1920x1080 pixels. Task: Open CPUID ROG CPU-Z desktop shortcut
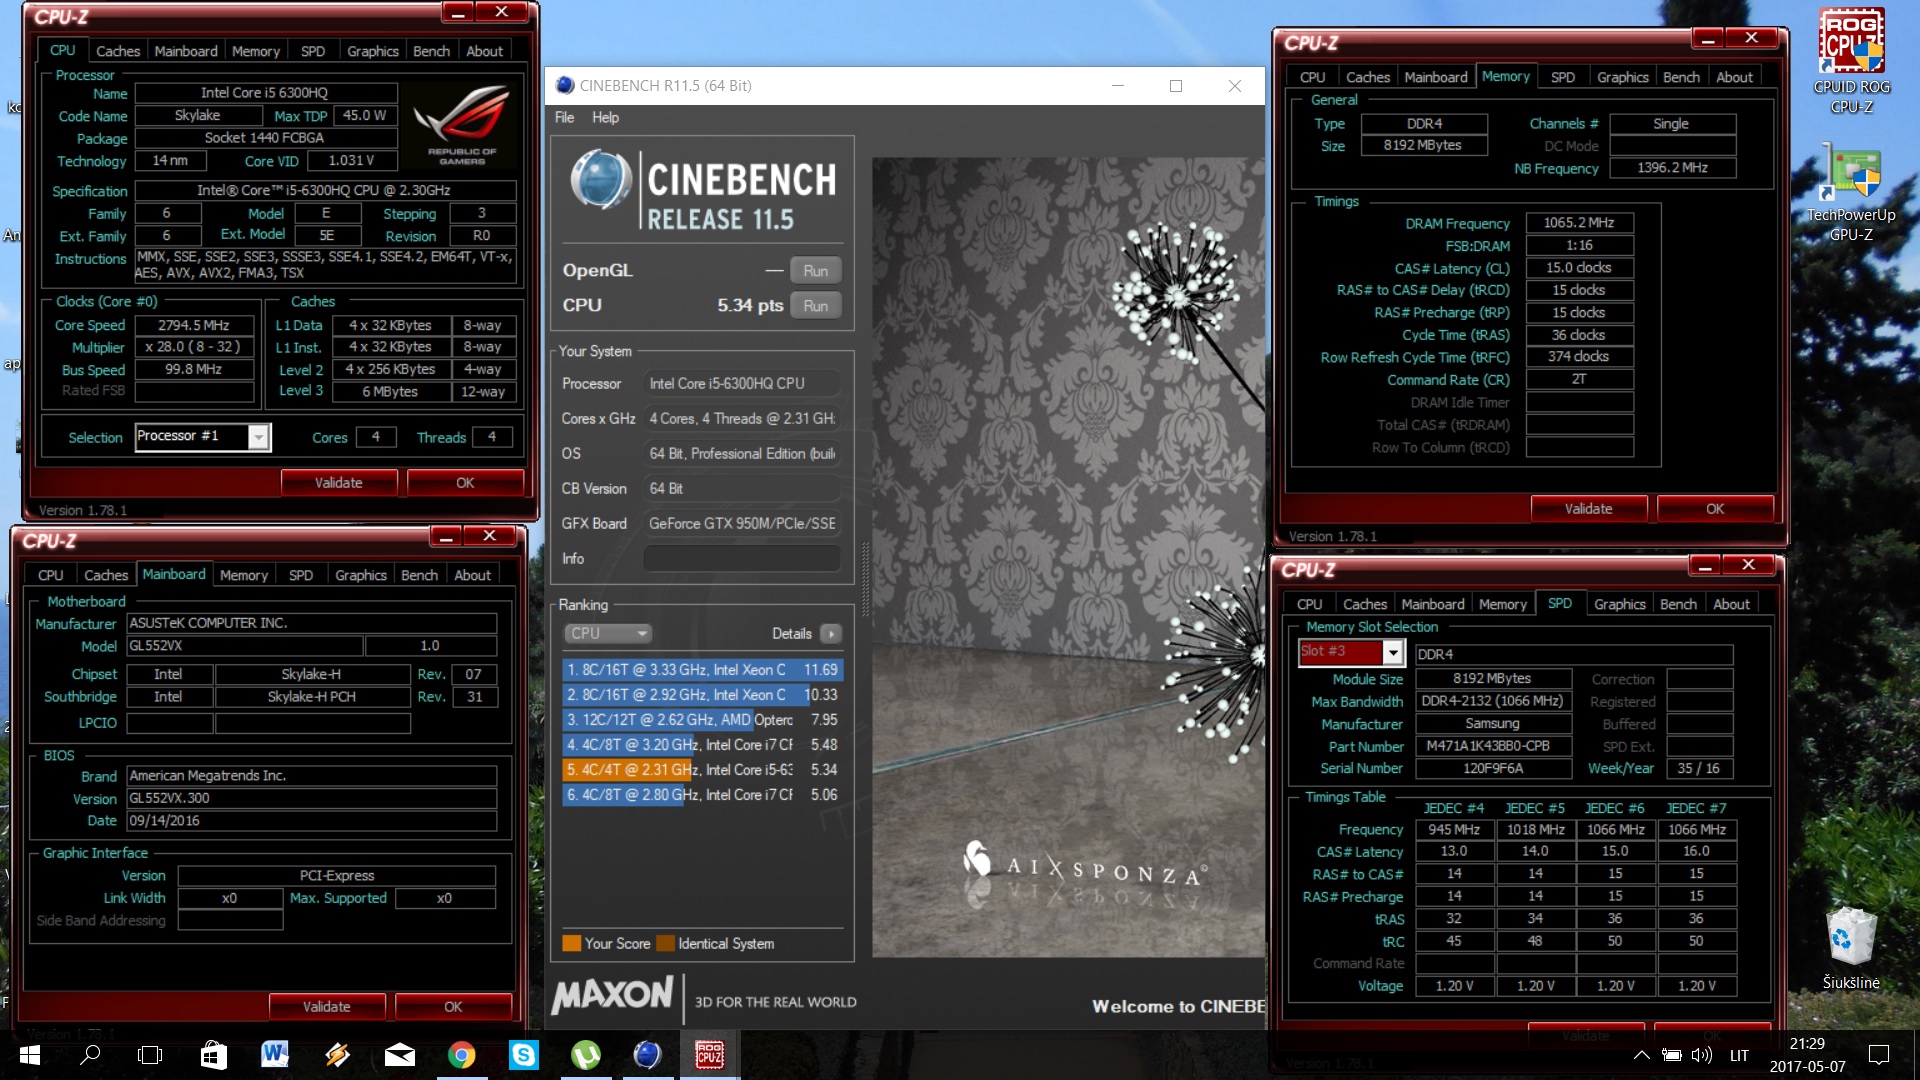pyautogui.click(x=1851, y=60)
